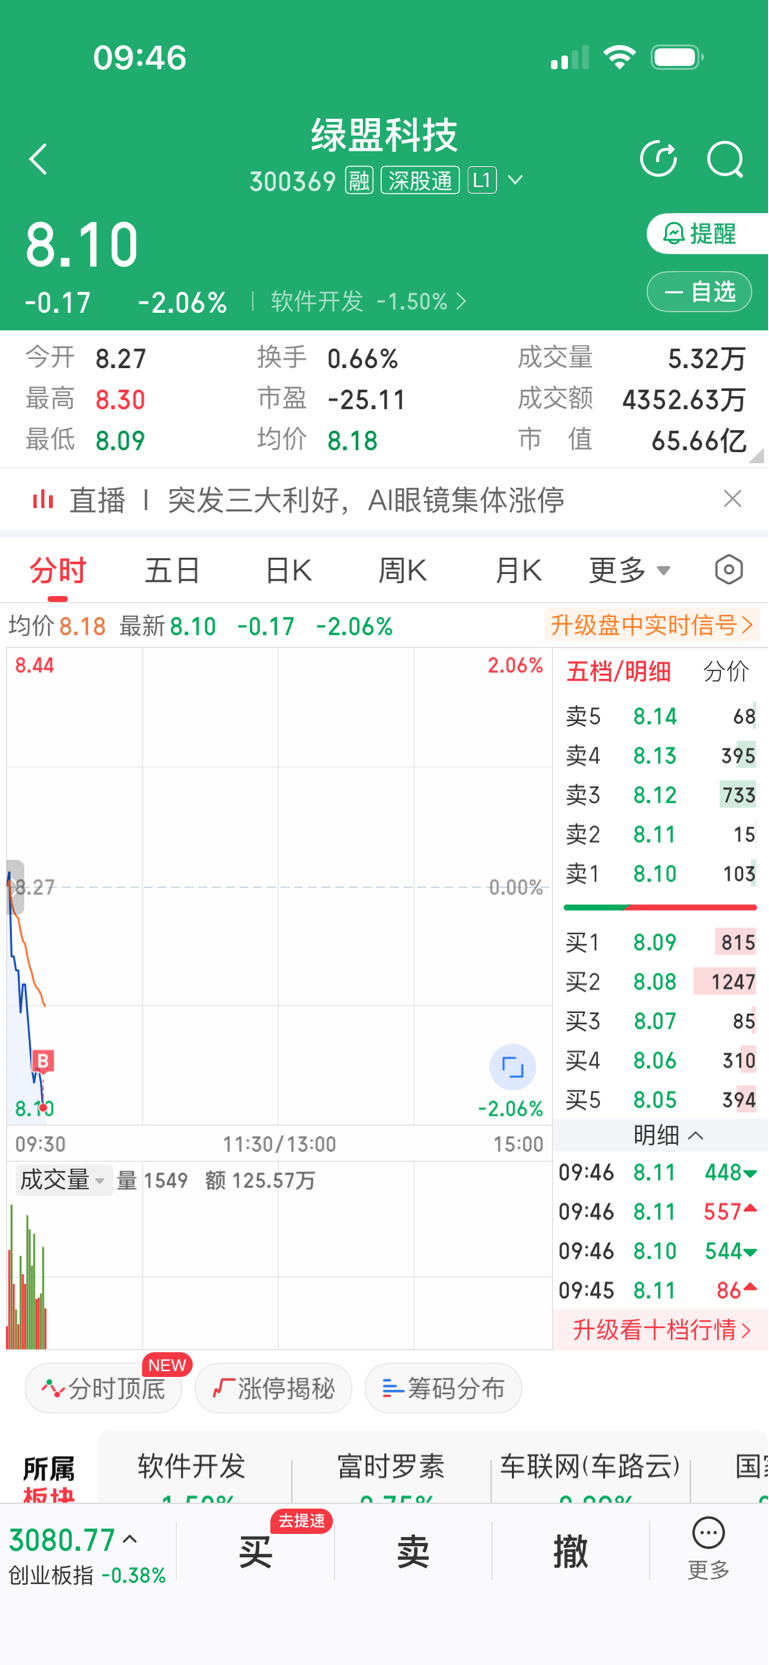The height and width of the screenshot is (1665, 769).
Task: Close the live broadcast banner
Action: pos(733,499)
